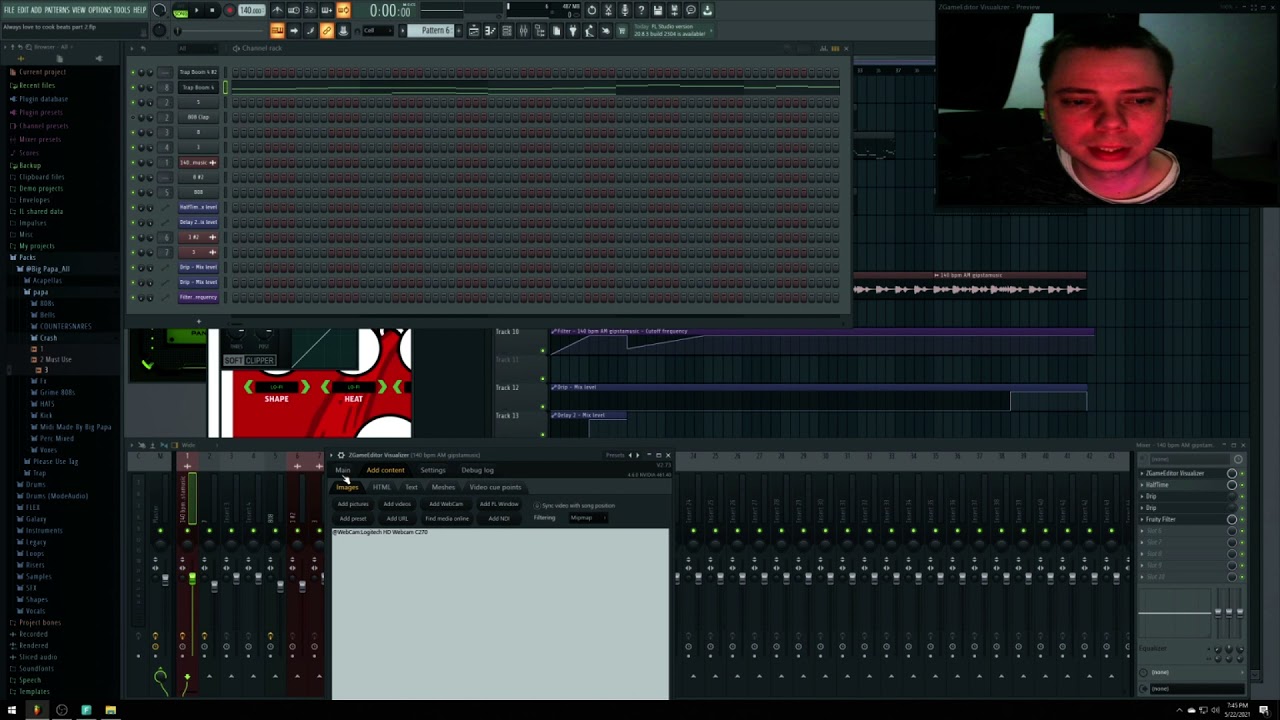Open the OPTIONS menu
This screenshot has width=1280, height=720.
pyautogui.click(x=99, y=10)
